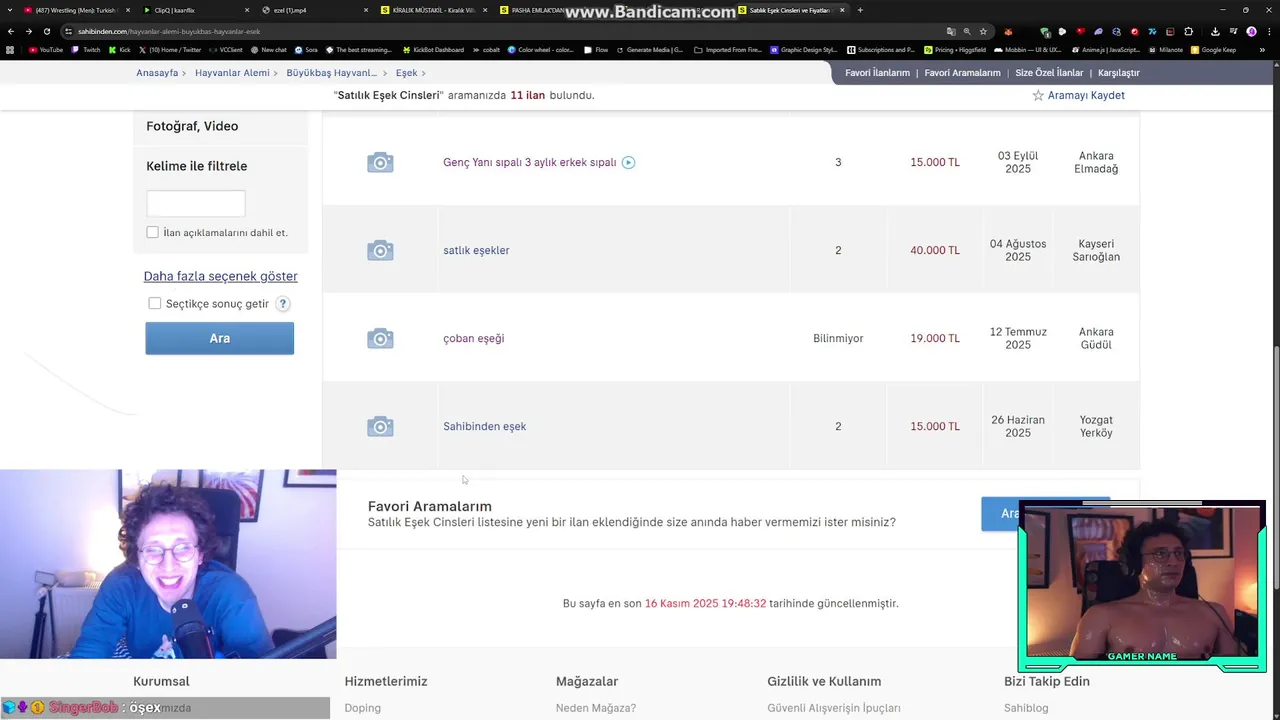The width and height of the screenshot is (1280, 720).
Task: Bookmark this page with the star icon
Action: coord(983,31)
